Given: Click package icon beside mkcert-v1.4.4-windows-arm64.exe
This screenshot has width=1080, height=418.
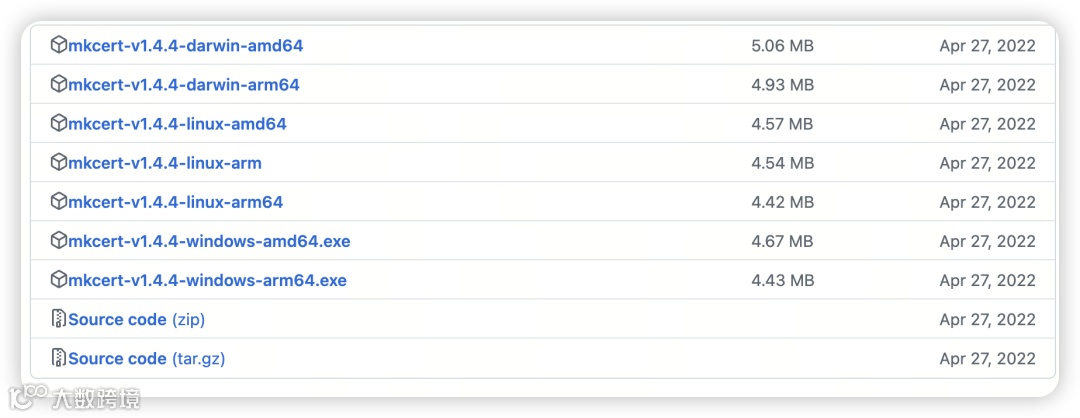Looking at the screenshot, I should pos(59,279).
